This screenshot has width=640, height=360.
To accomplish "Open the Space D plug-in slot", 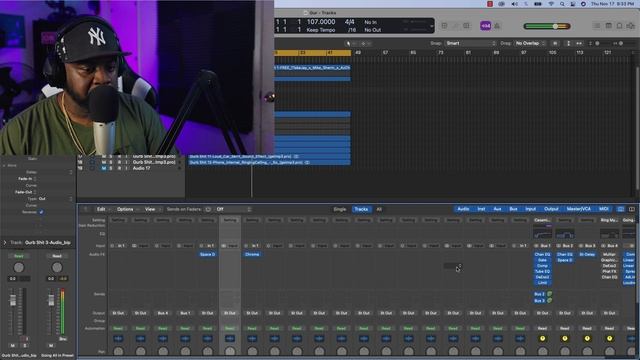I will click(207, 254).
